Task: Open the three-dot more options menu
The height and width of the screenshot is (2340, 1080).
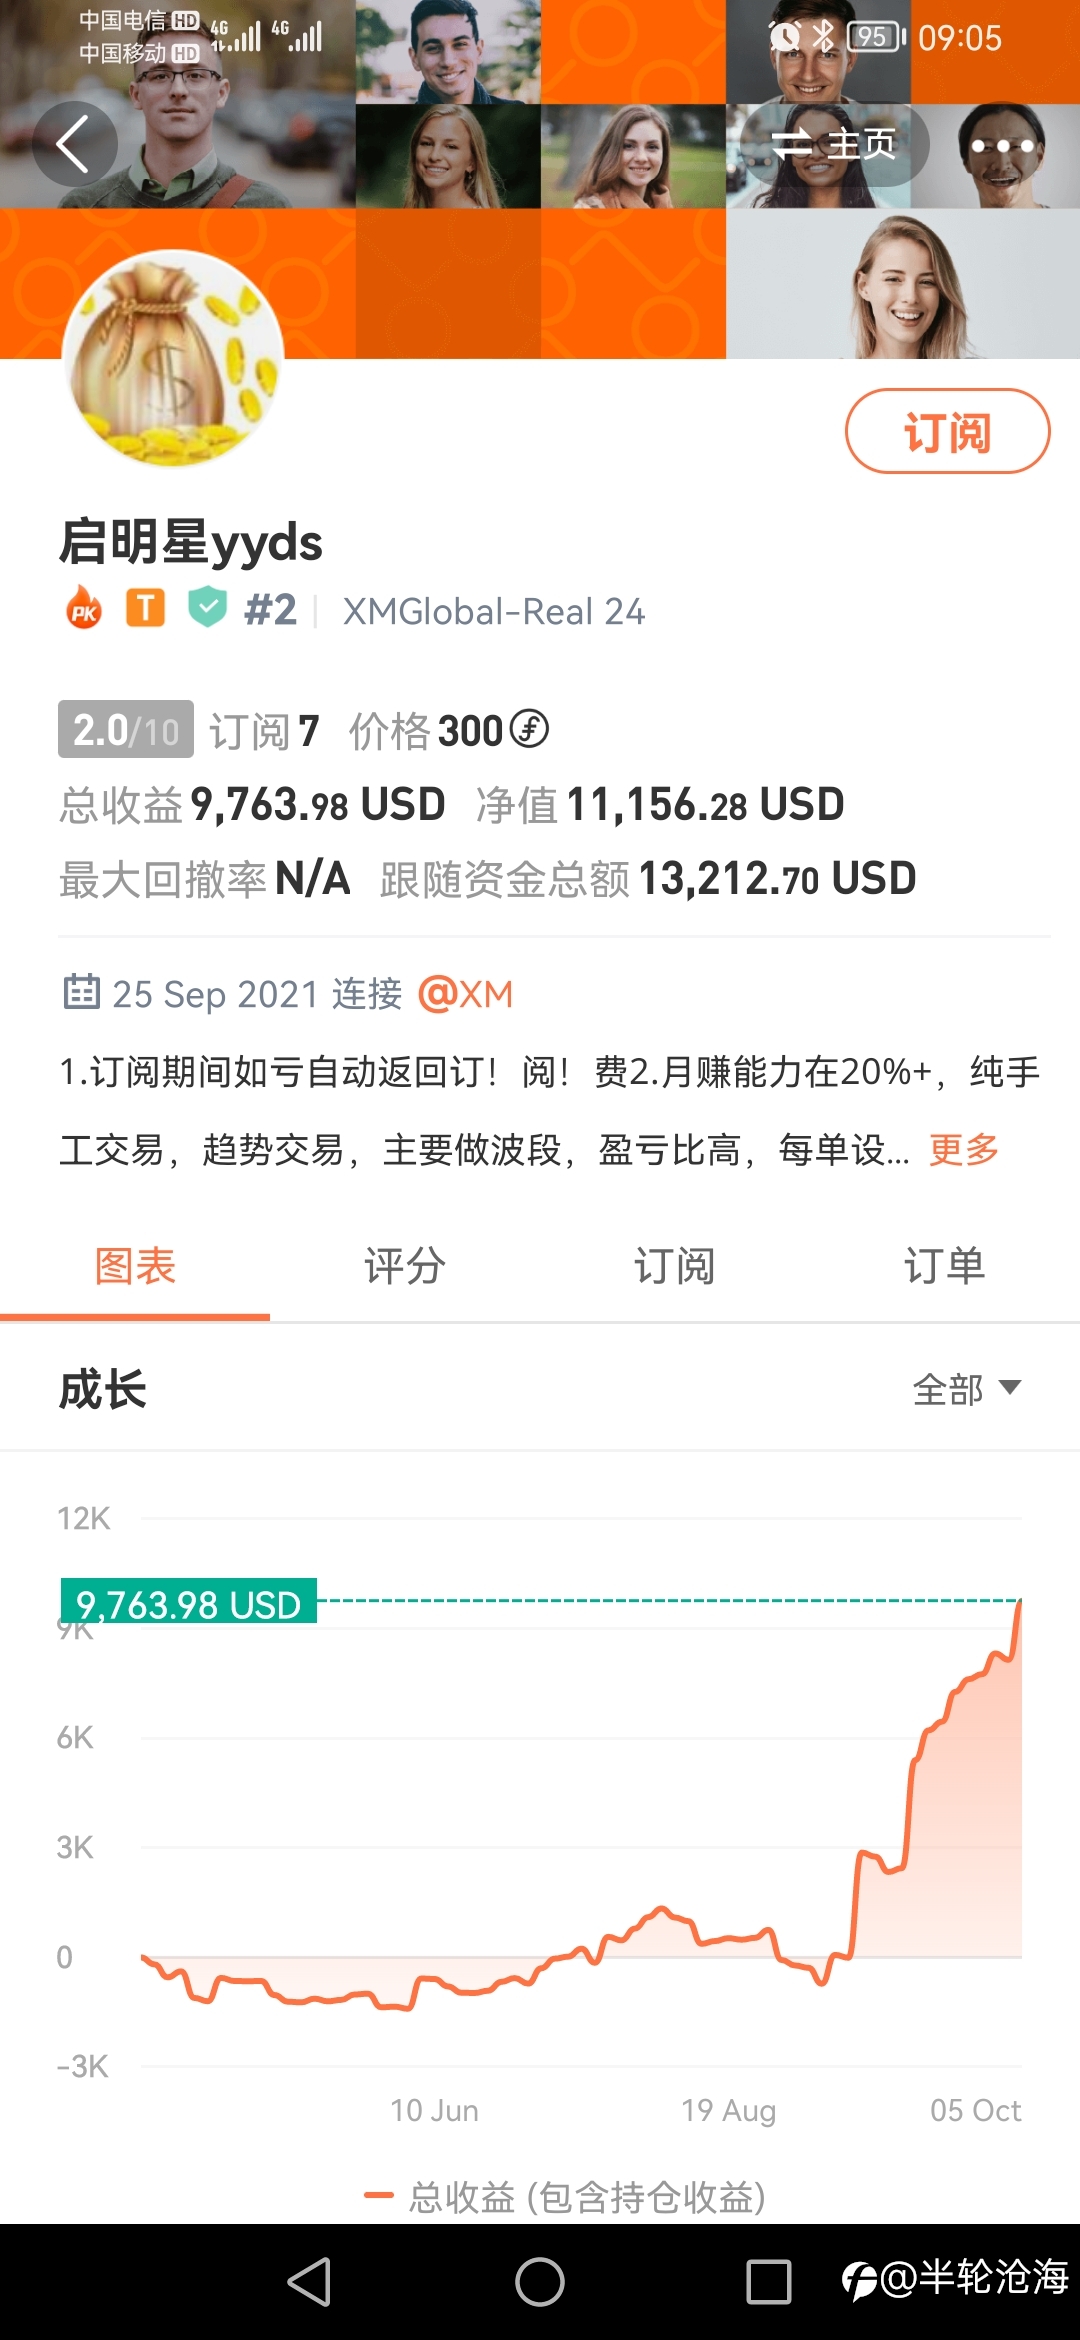Action: click(1003, 146)
